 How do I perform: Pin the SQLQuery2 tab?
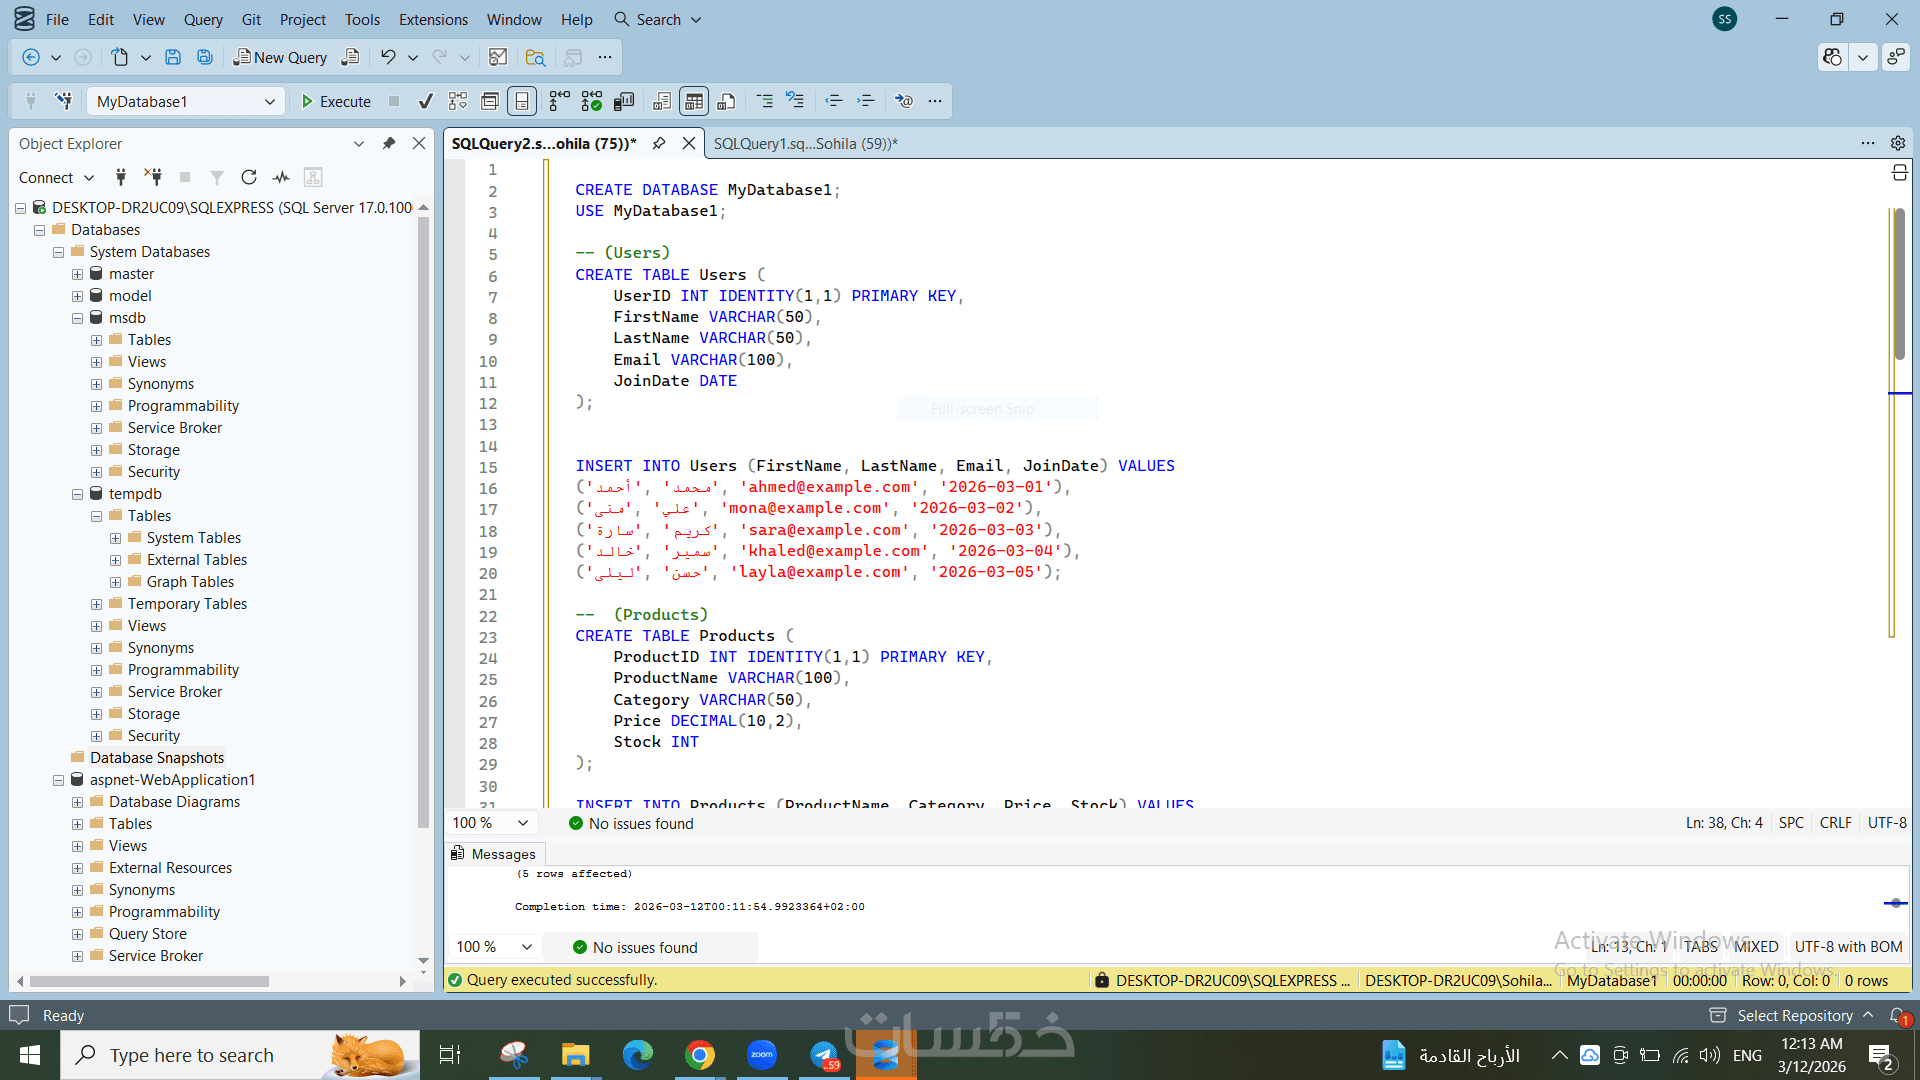click(659, 143)
